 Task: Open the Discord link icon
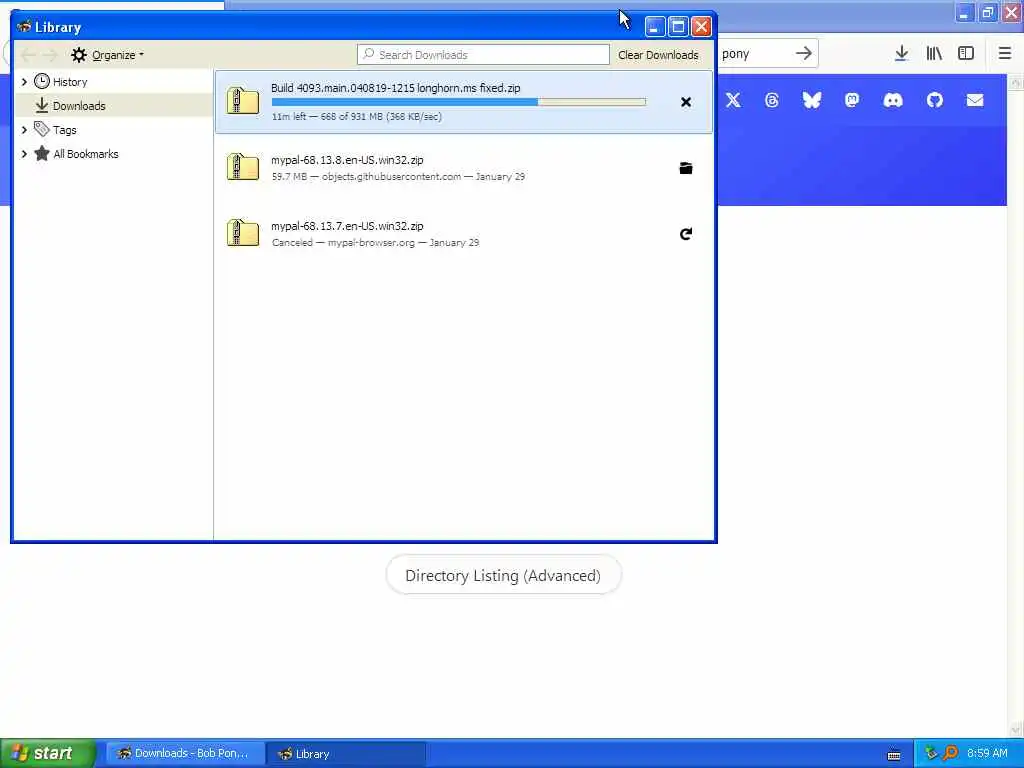tap(893, 100)
